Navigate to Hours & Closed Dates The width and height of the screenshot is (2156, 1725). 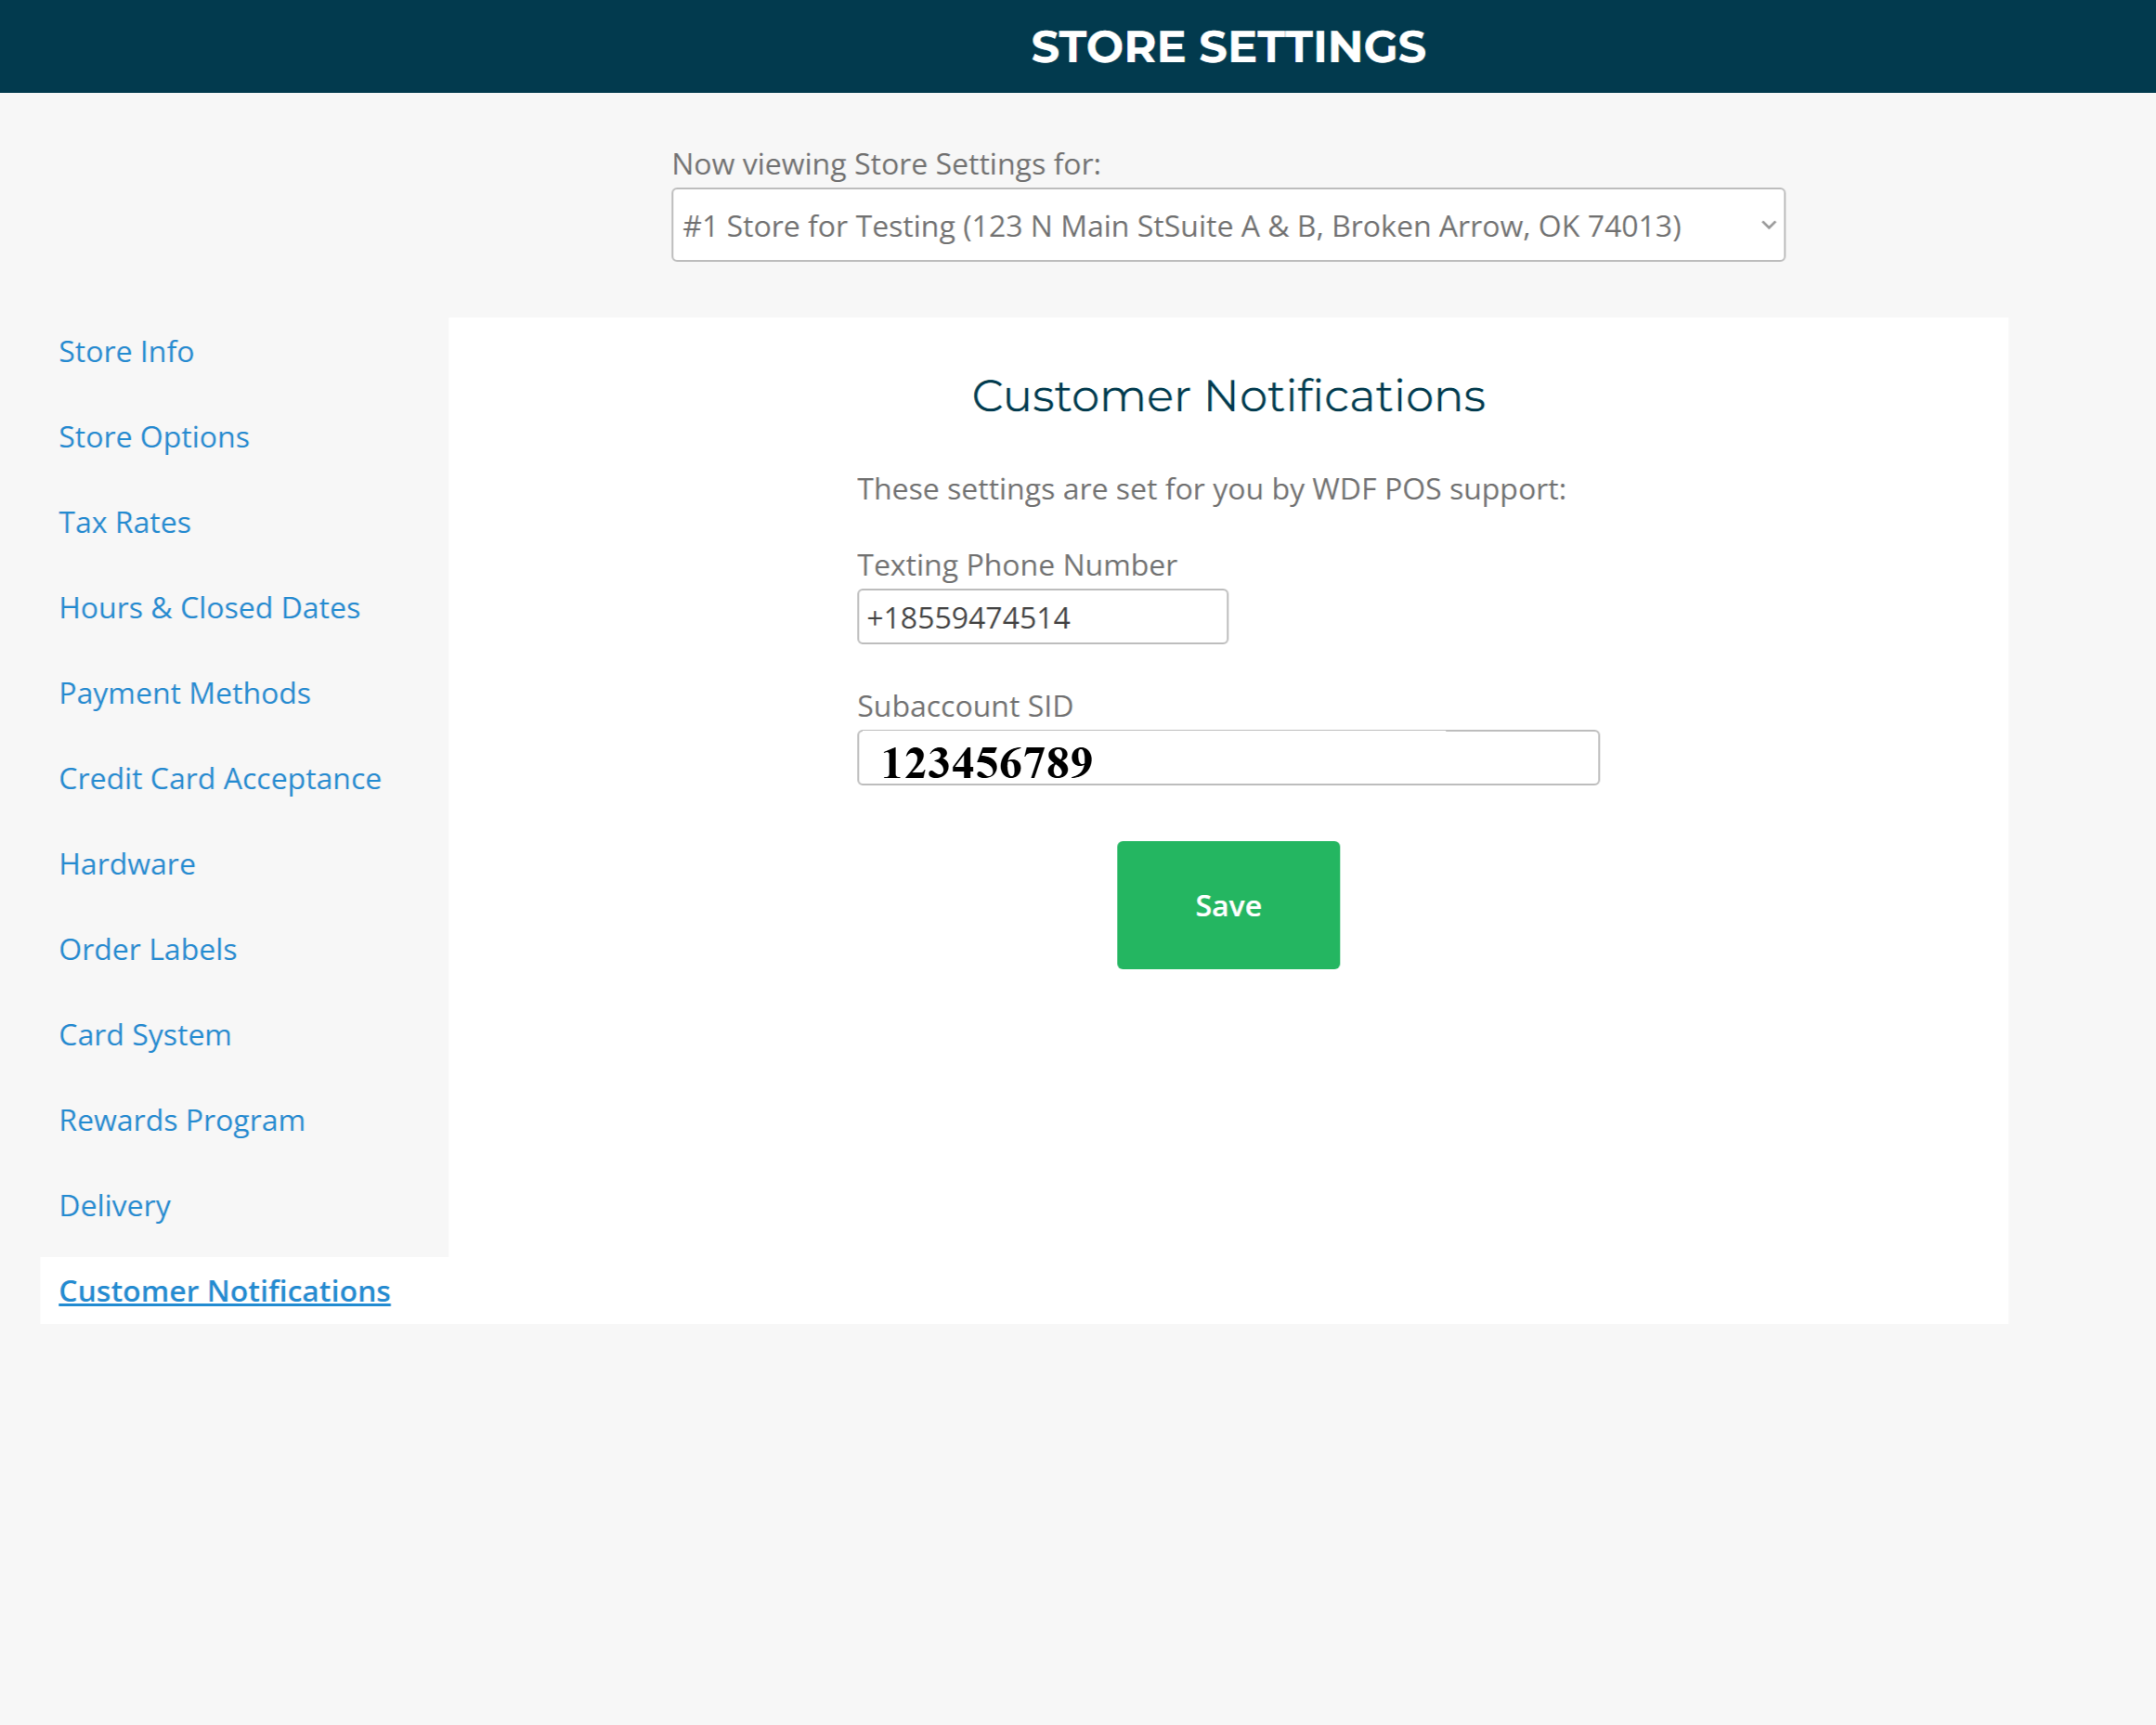[209, 608]
